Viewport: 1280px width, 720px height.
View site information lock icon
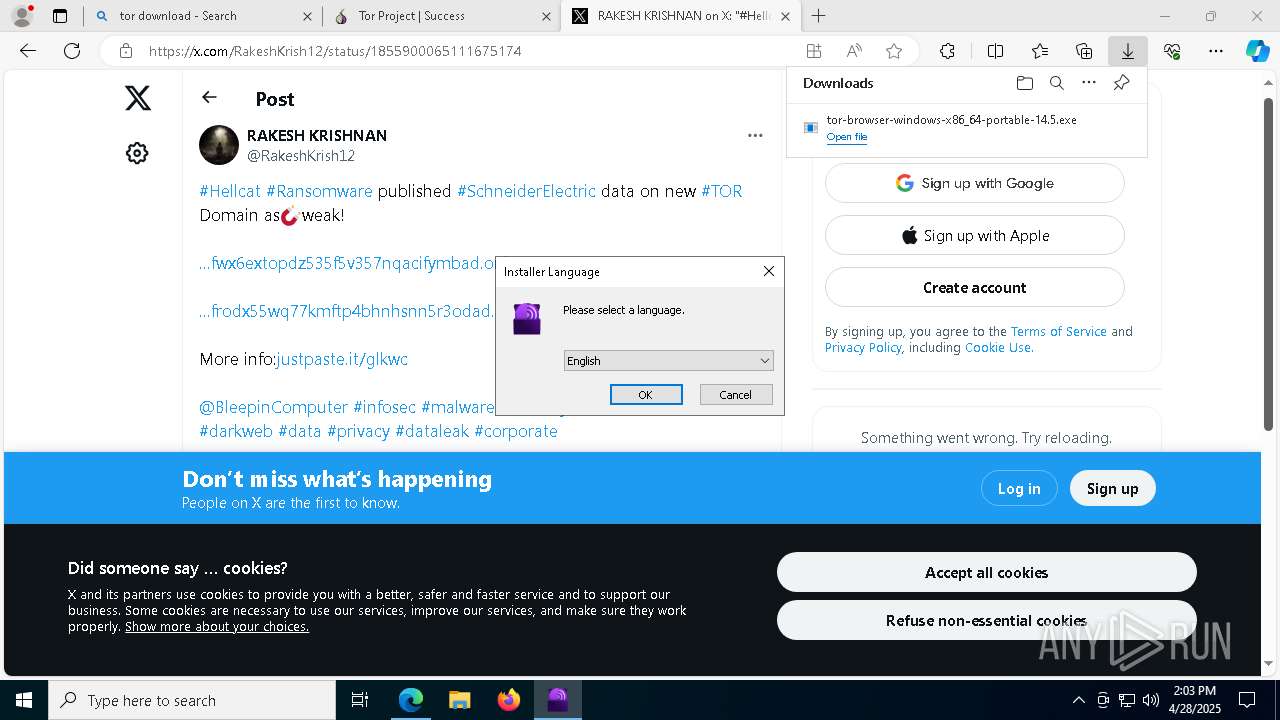point(125,51)
